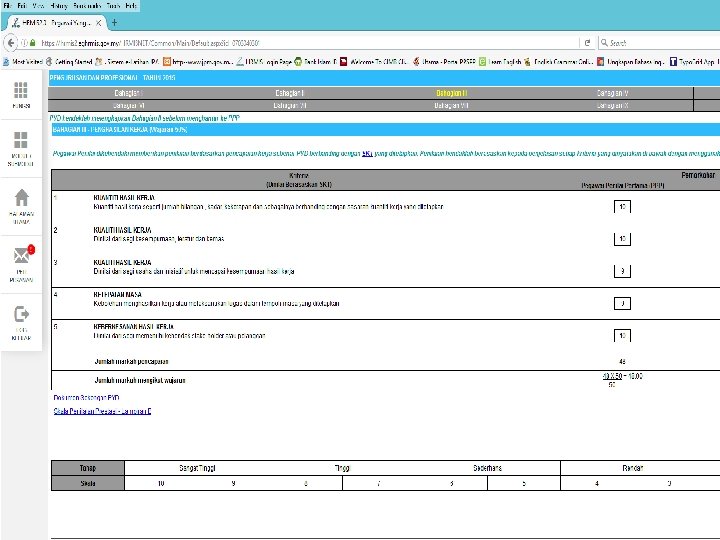720x540 pixels.
Task: Switch to Bahagian IV tab
Action: click(x=613, y=93)
